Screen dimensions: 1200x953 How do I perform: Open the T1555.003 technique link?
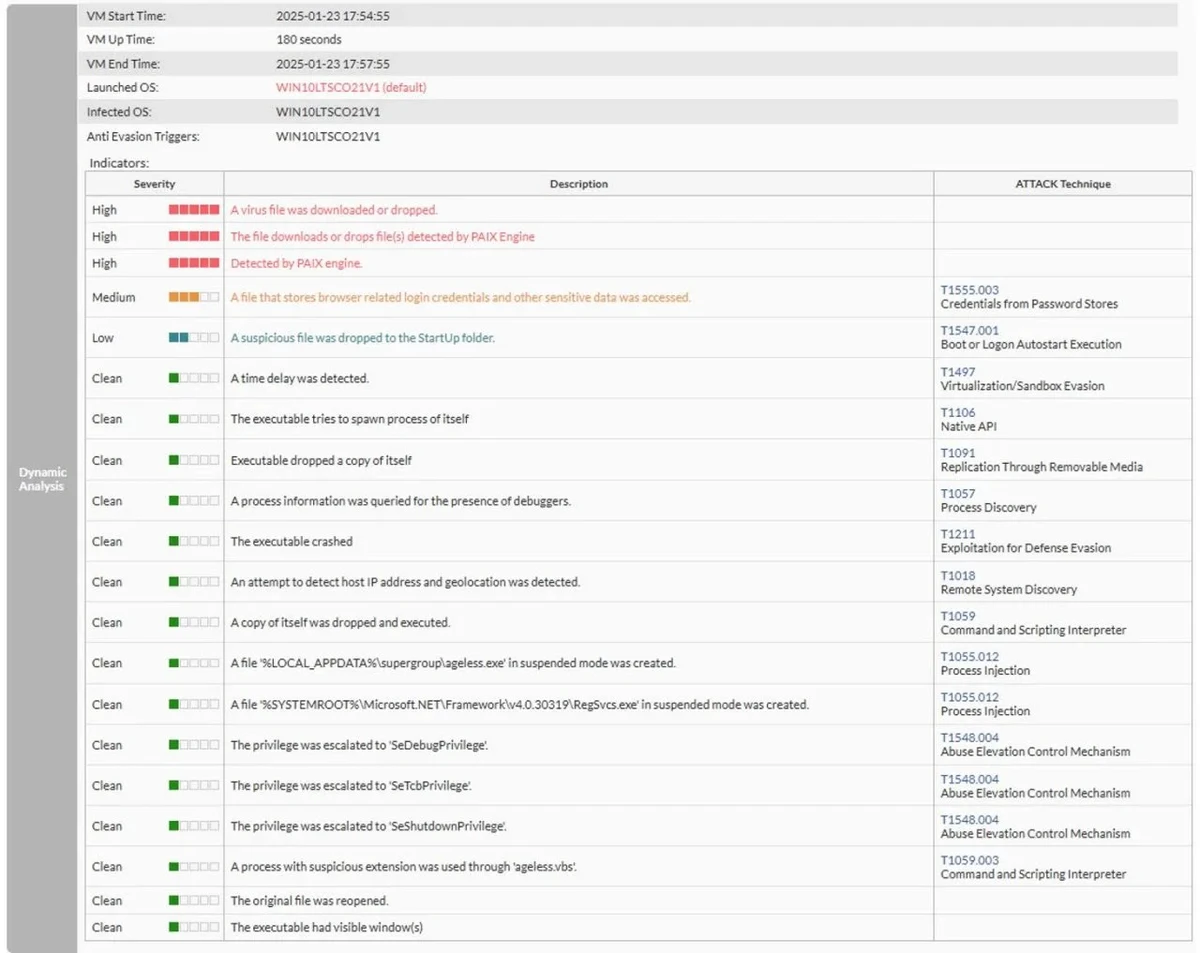(969, 290)
